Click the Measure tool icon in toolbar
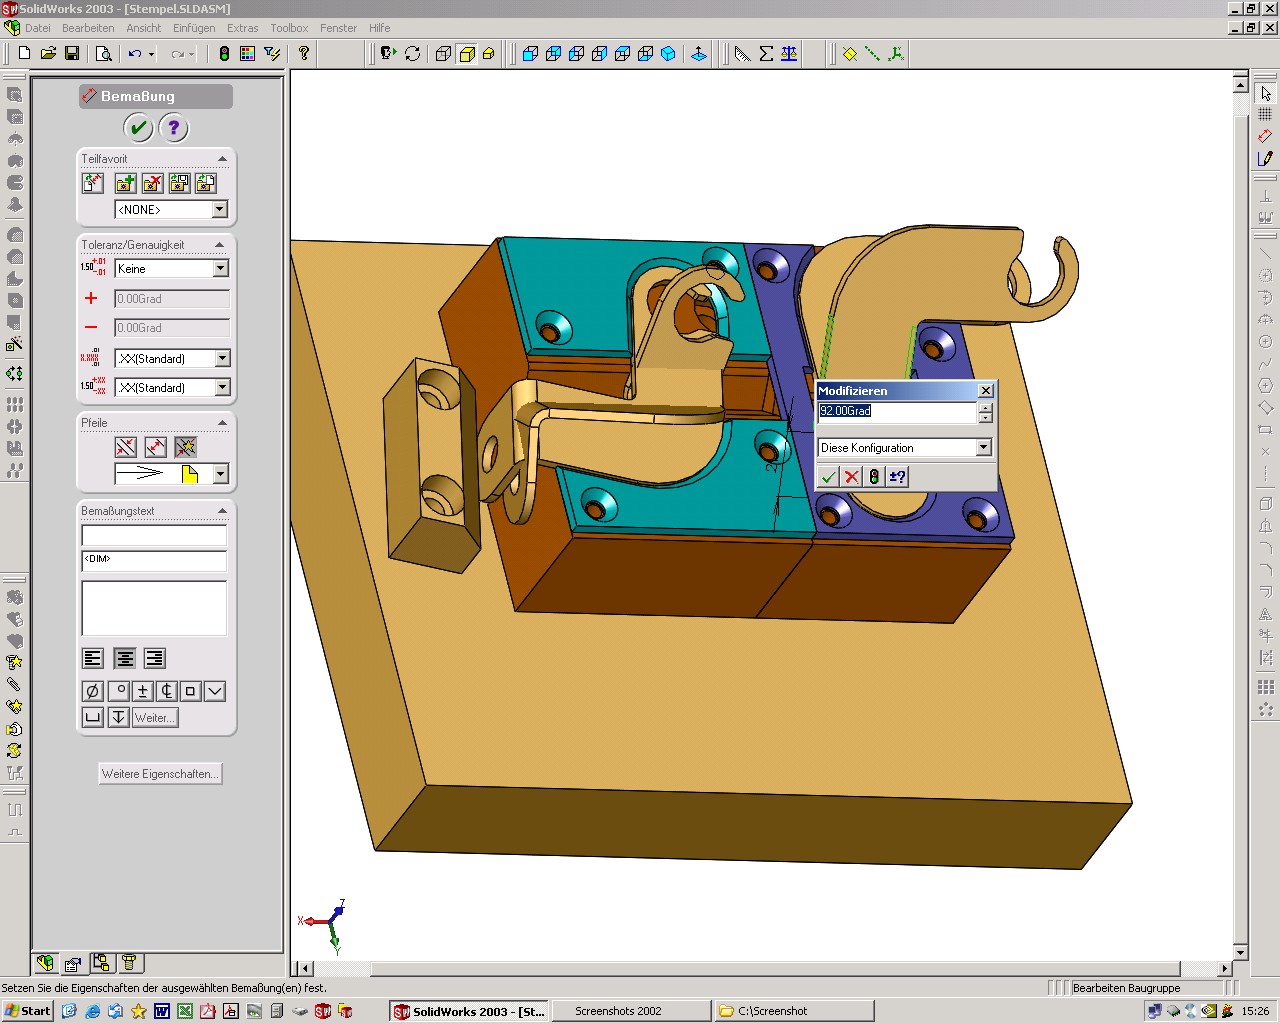The width and height of the screenshot is (1280, 1024). point(742,54)
